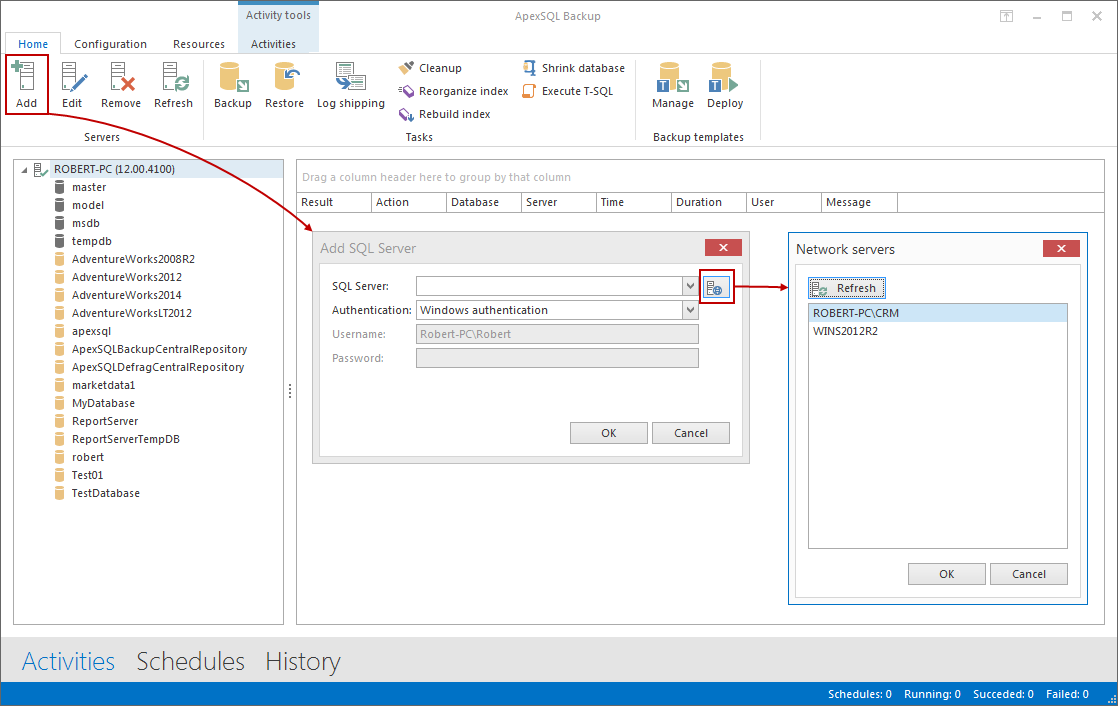Start a Backup task from ribbon
The width and height of the screenshot is (1118, 706).
233,84
